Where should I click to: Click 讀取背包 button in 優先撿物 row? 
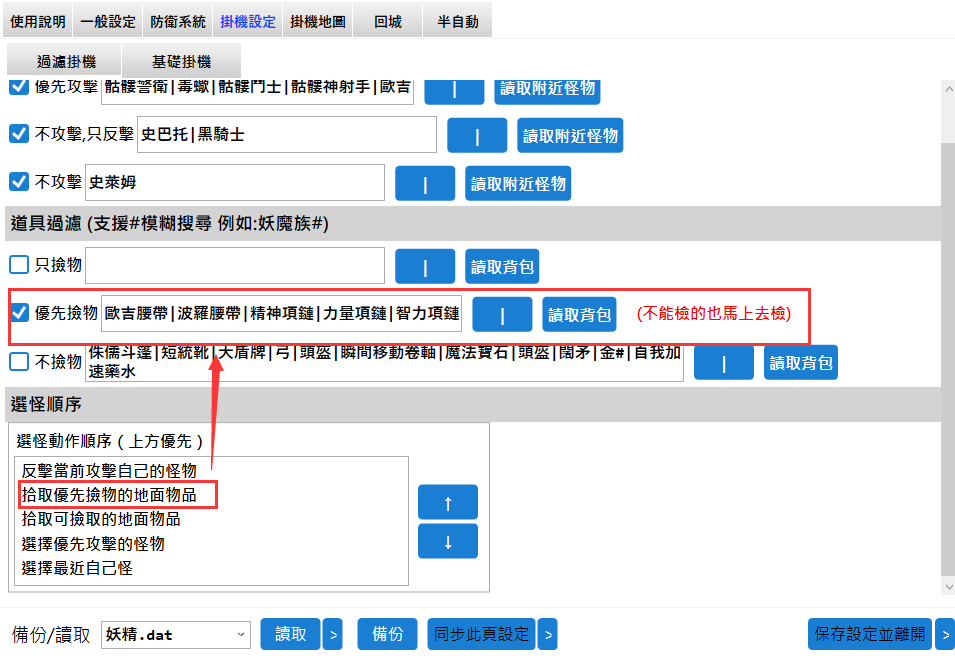click(x=579, y=315)
